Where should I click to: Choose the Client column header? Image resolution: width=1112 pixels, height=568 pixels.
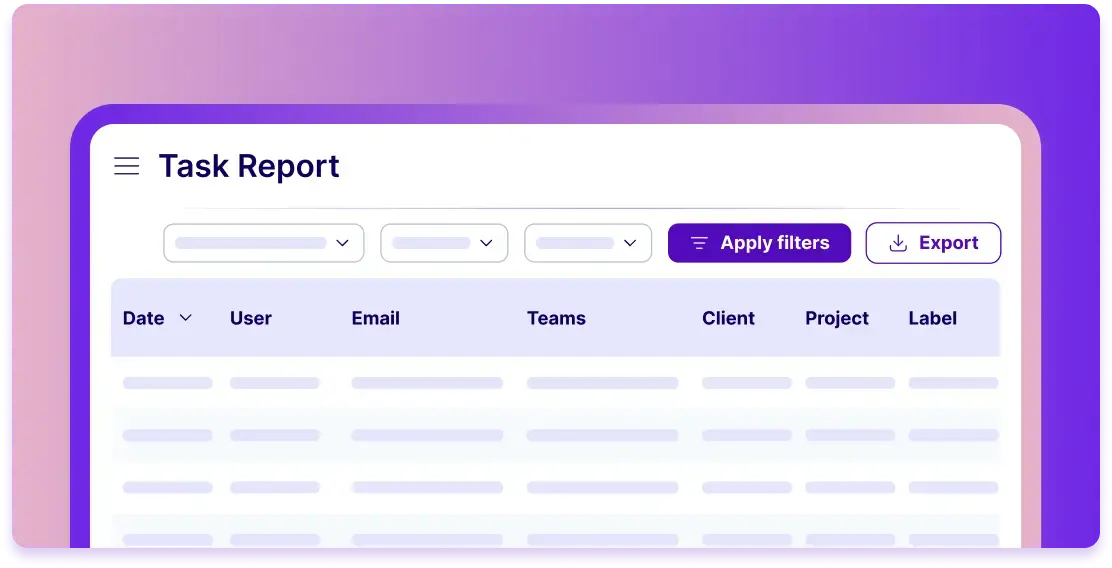728,318
